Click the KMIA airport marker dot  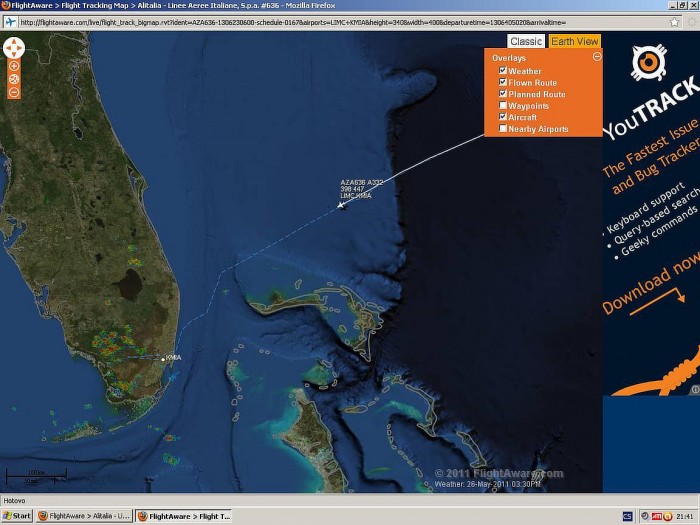tap(163, 359)
